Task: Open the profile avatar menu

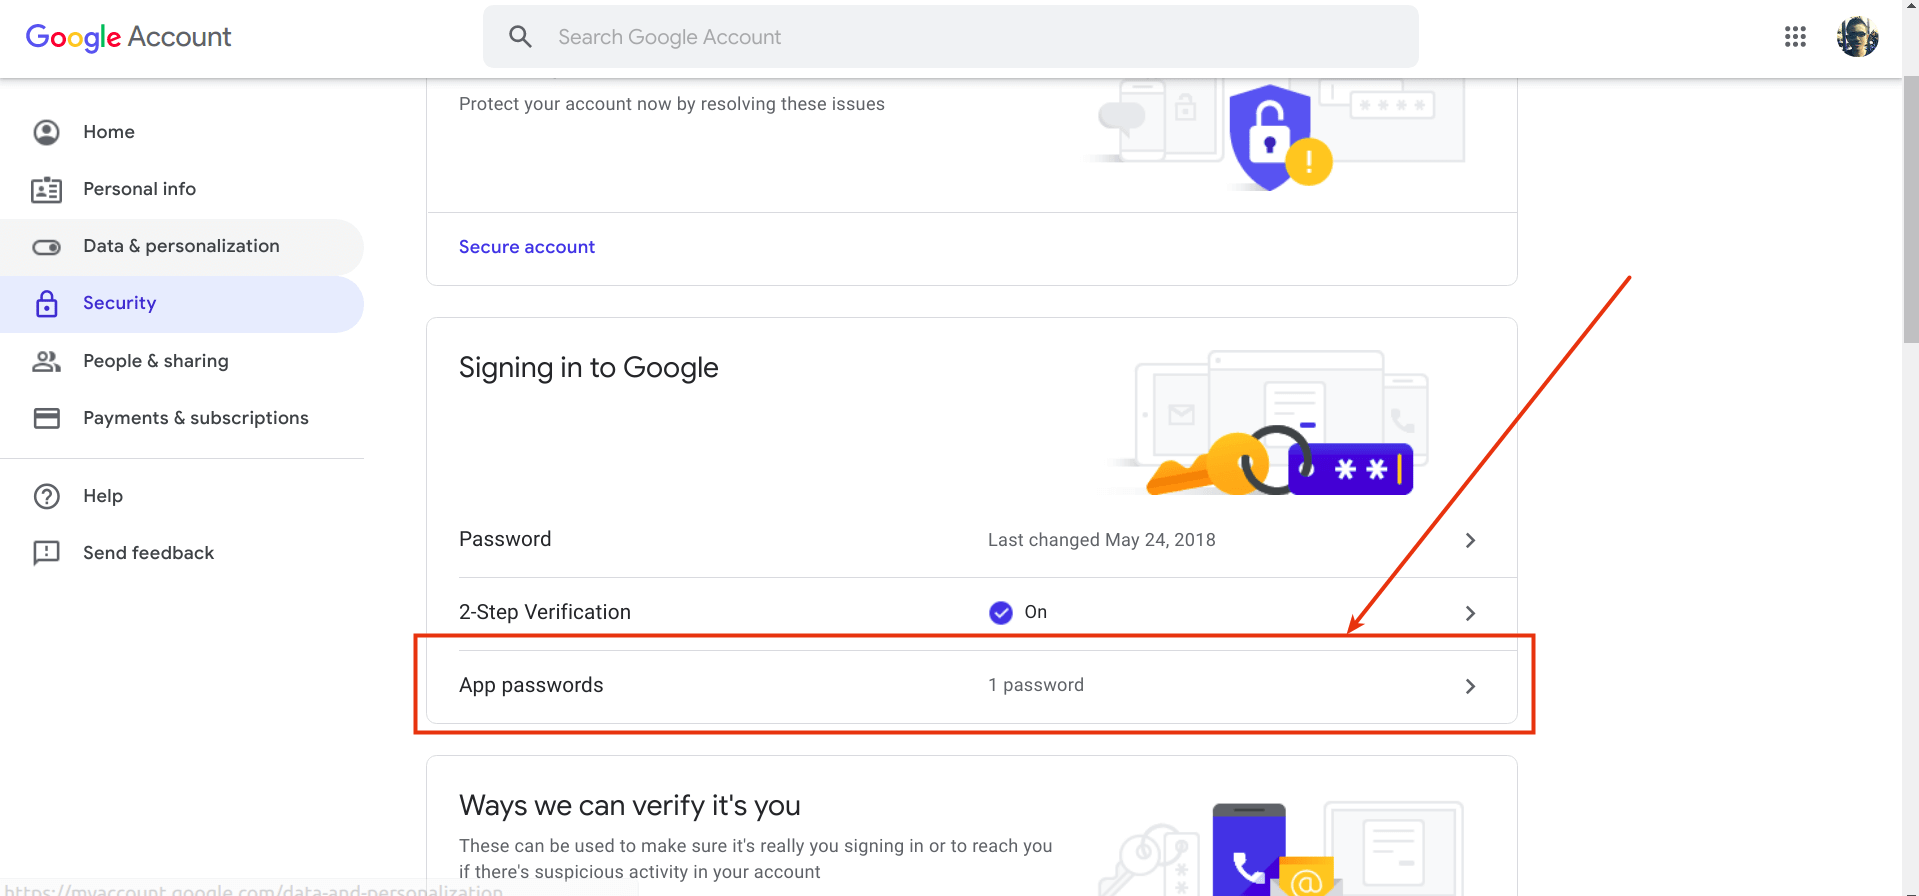Action: point(1857,37)
